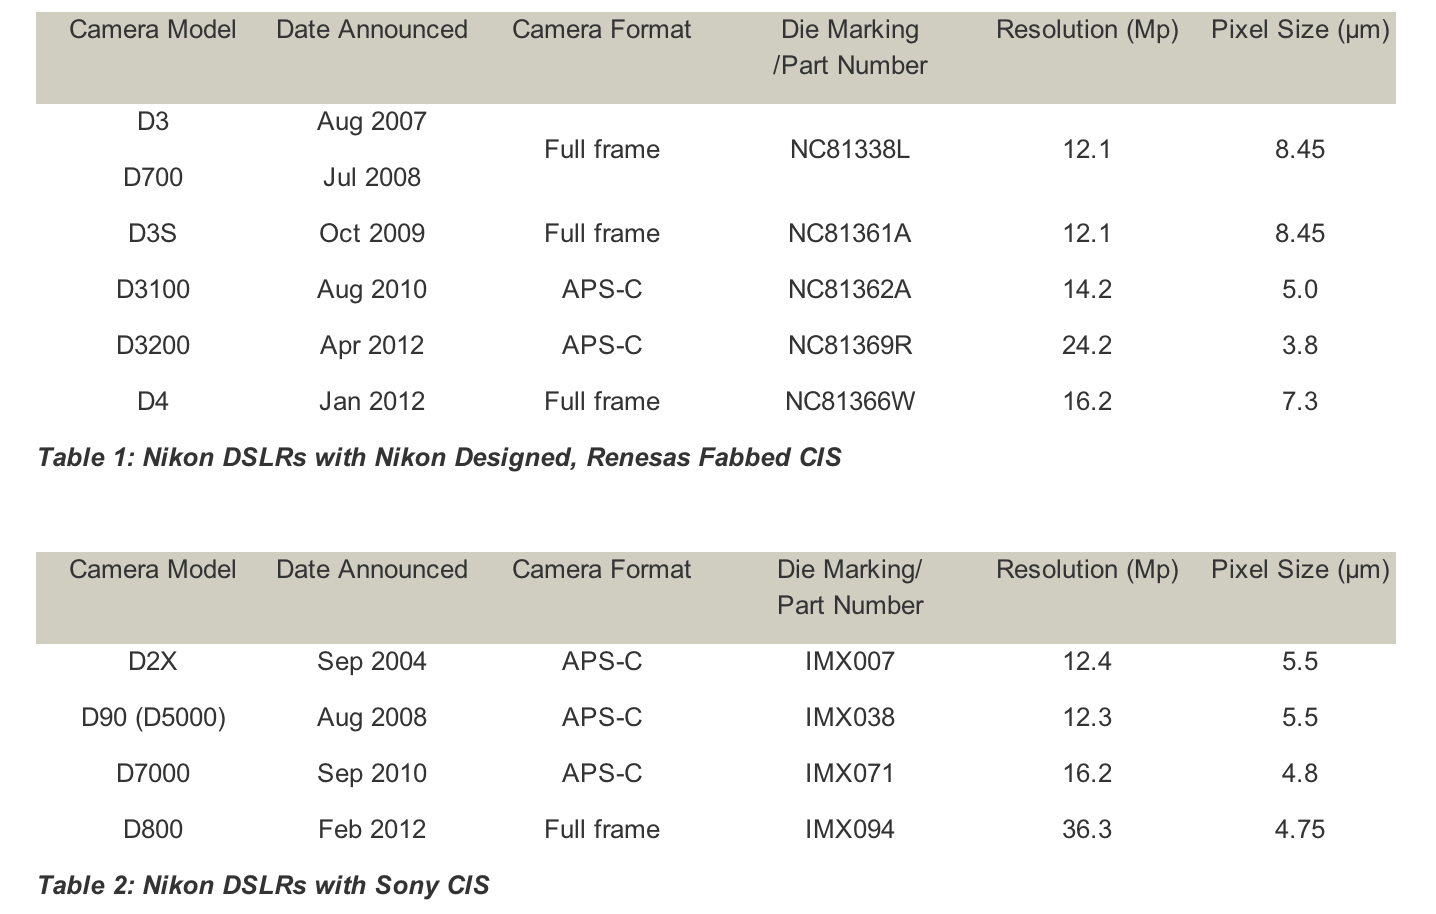Viewport: 1436px width, 914px height.
Task: Select the 24.2 resolution value
Action: point(1087,346)
